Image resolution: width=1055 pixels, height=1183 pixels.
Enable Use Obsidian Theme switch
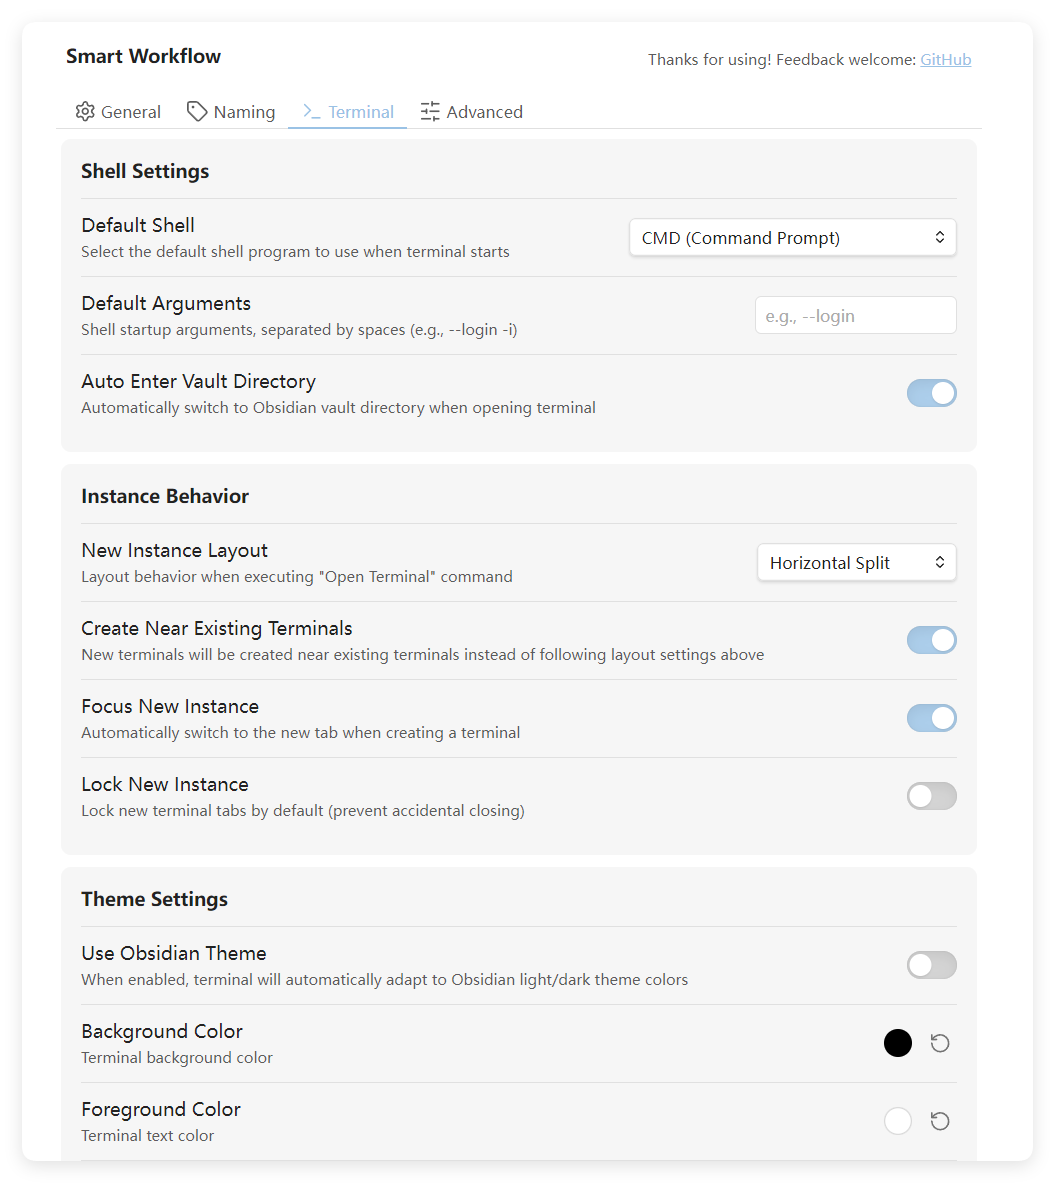click(931, 965)
